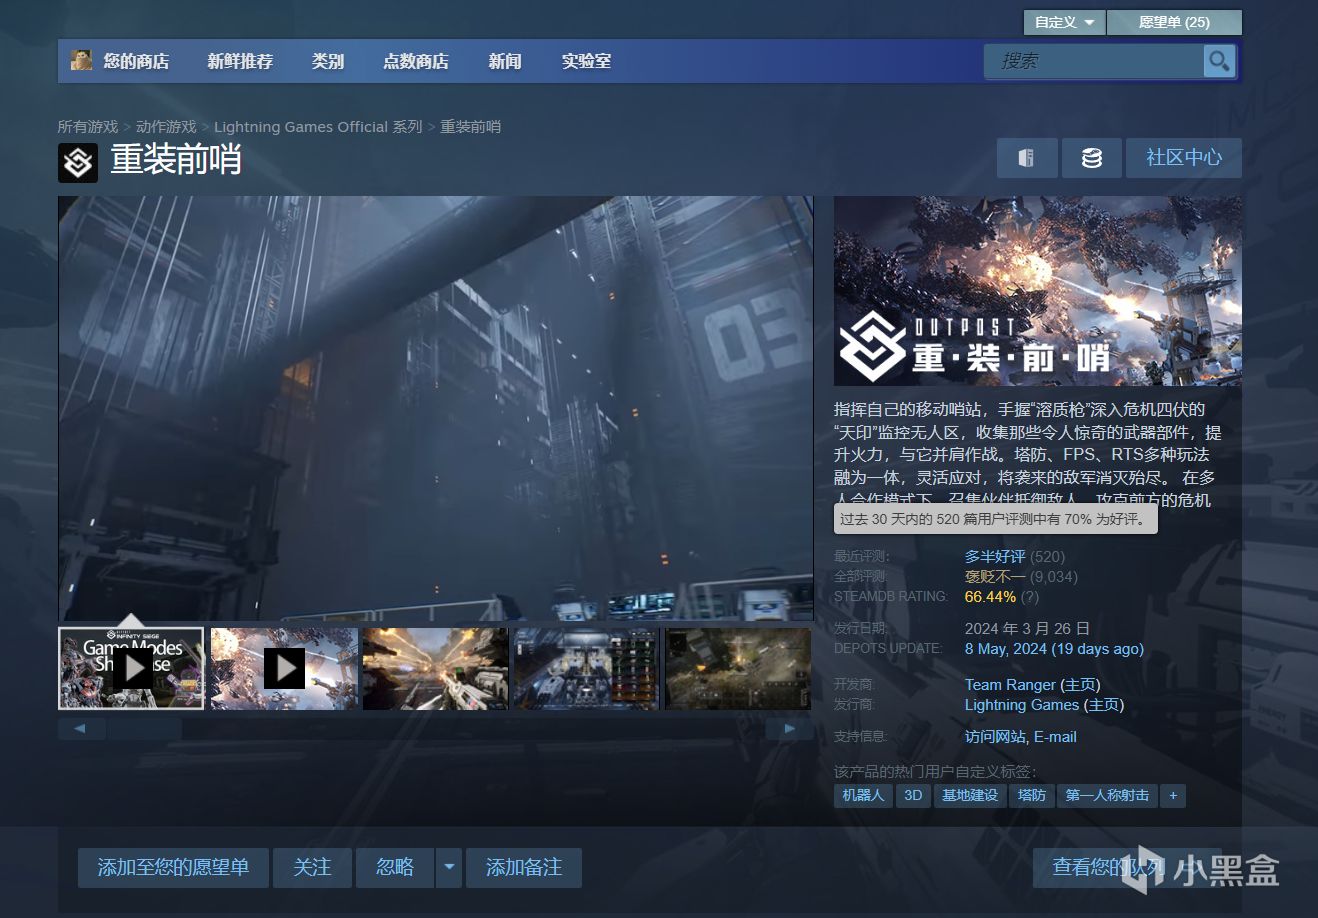Click the search magnifier icon
Image resolution: width=1318 pixels, height=918 pixels.
coord(1219,61)
